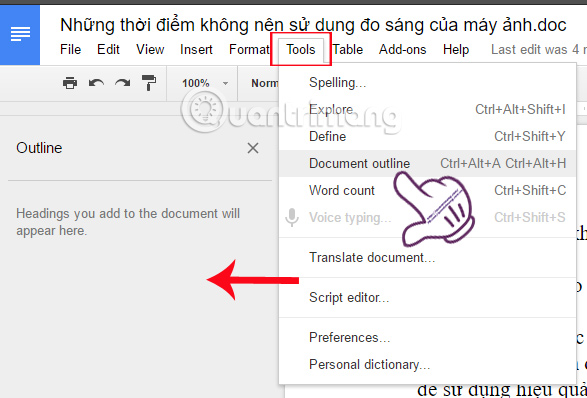
Task: Open the Edit menu
Action: [108, 49]
